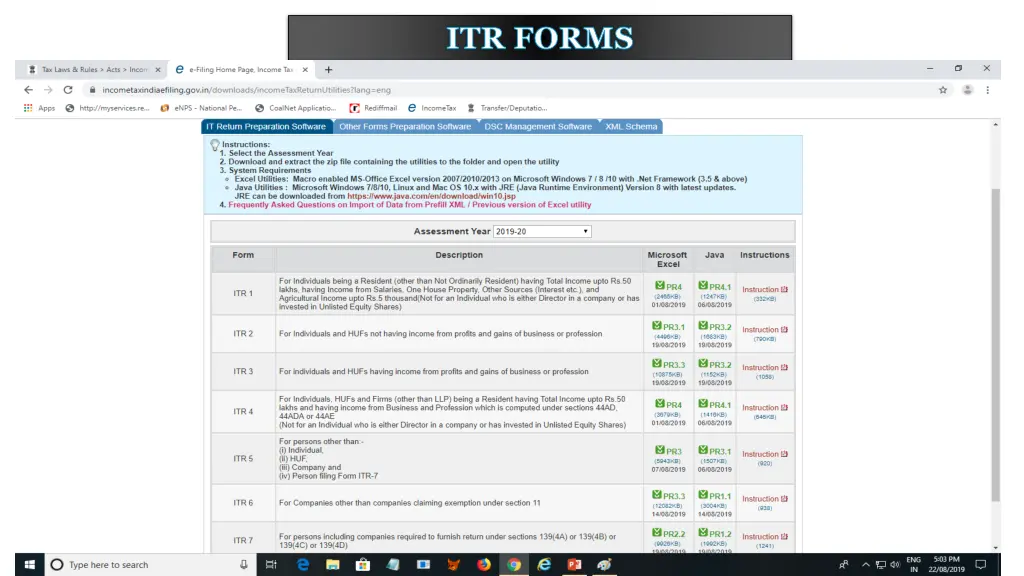
Task: Open Microsoft Store from the taskbar
Action: tap(362, 564)
